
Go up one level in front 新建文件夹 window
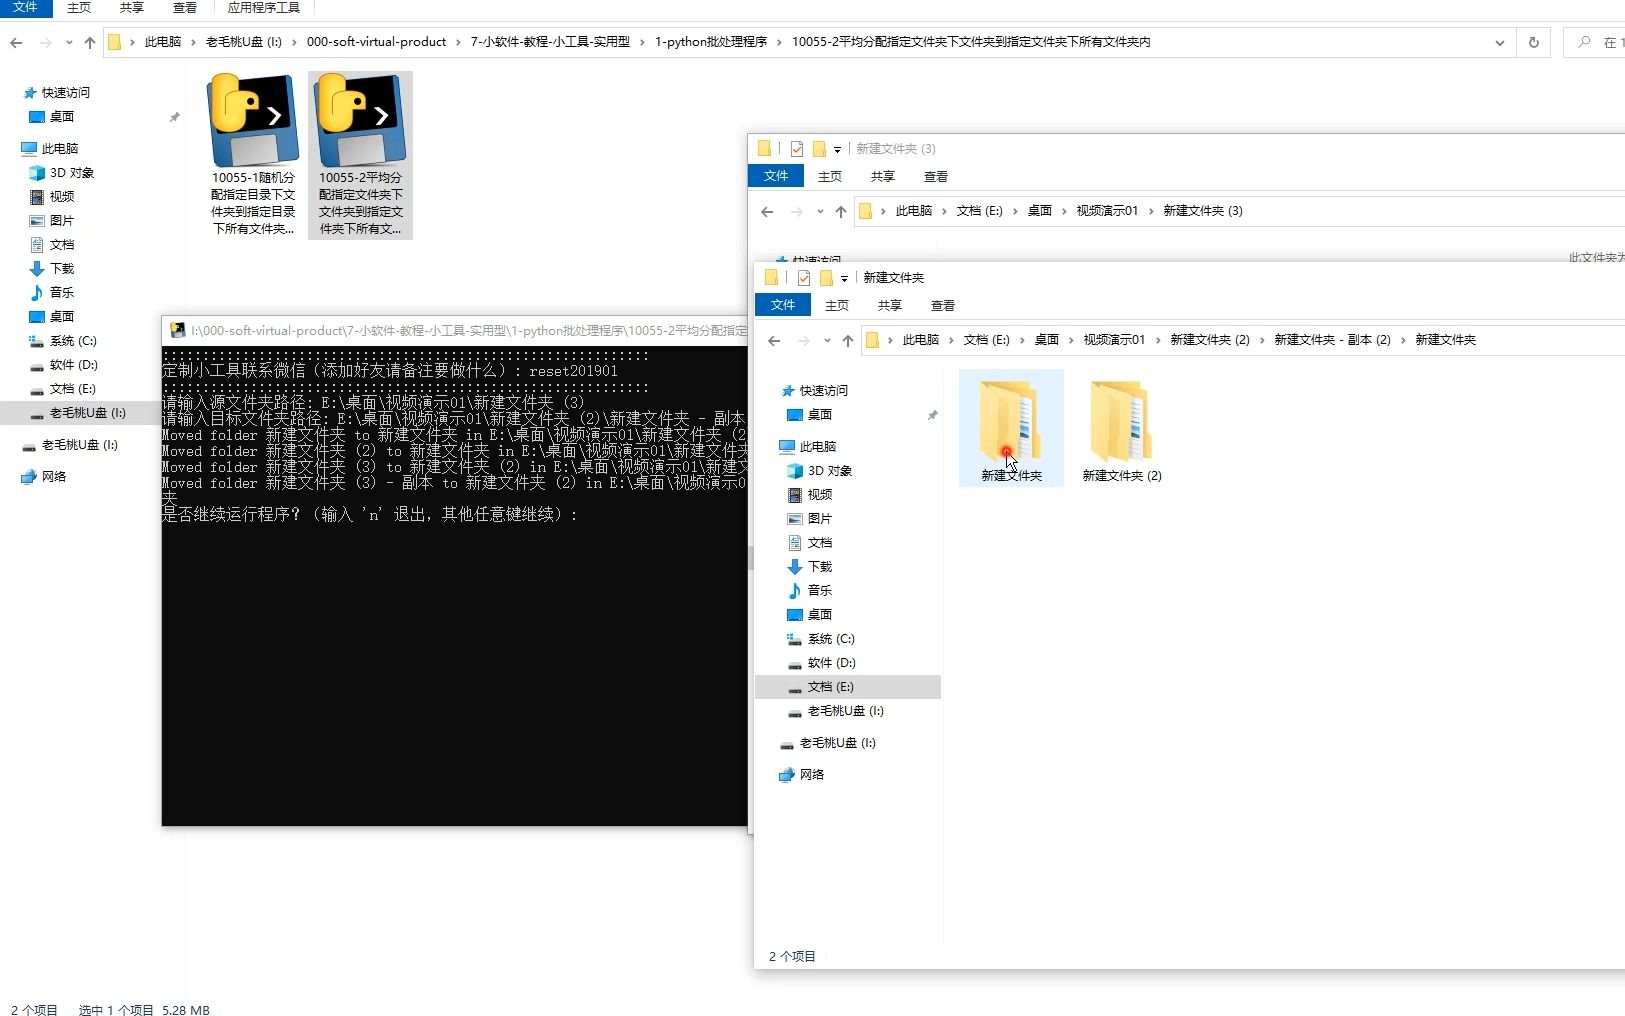click(x=847, y=340)
